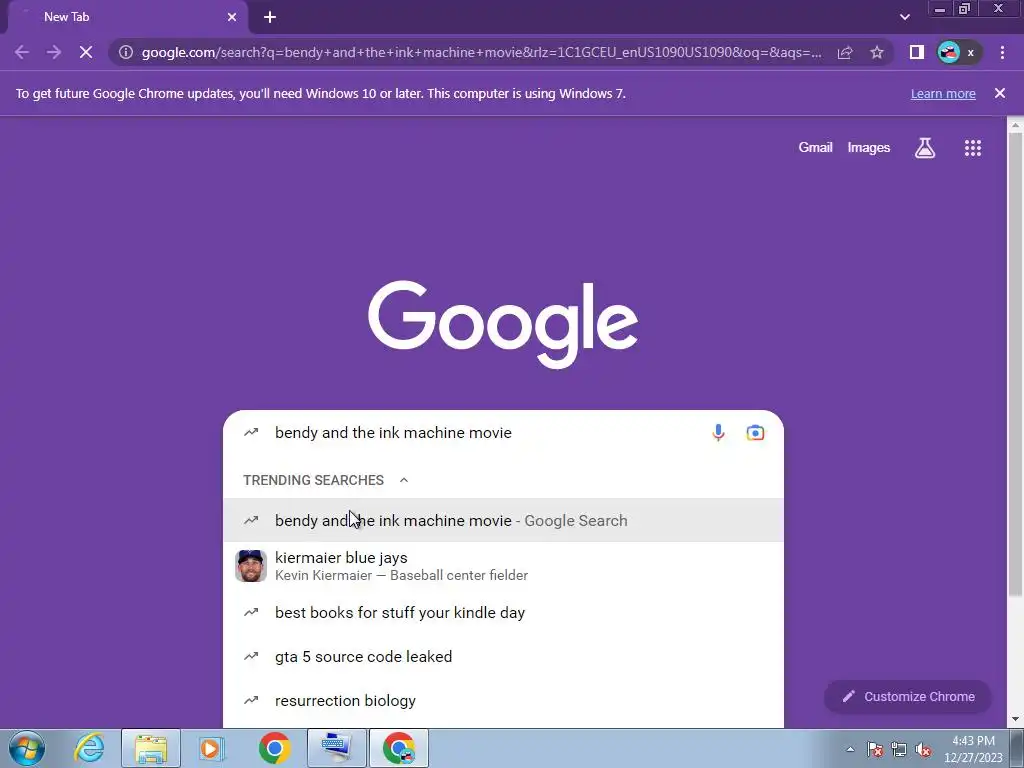1024x768 pixels.
Task: Open a new tab with plus button
Action: click(270, 17)
